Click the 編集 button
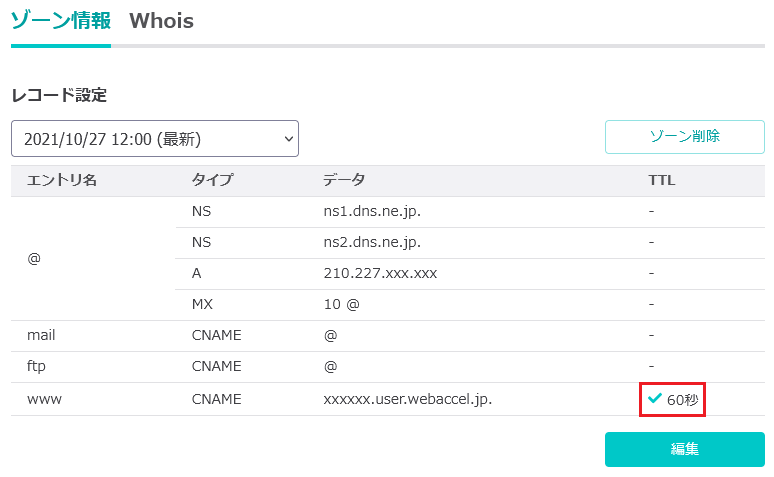The image size is (774, 477). click(x=685, y=449)
